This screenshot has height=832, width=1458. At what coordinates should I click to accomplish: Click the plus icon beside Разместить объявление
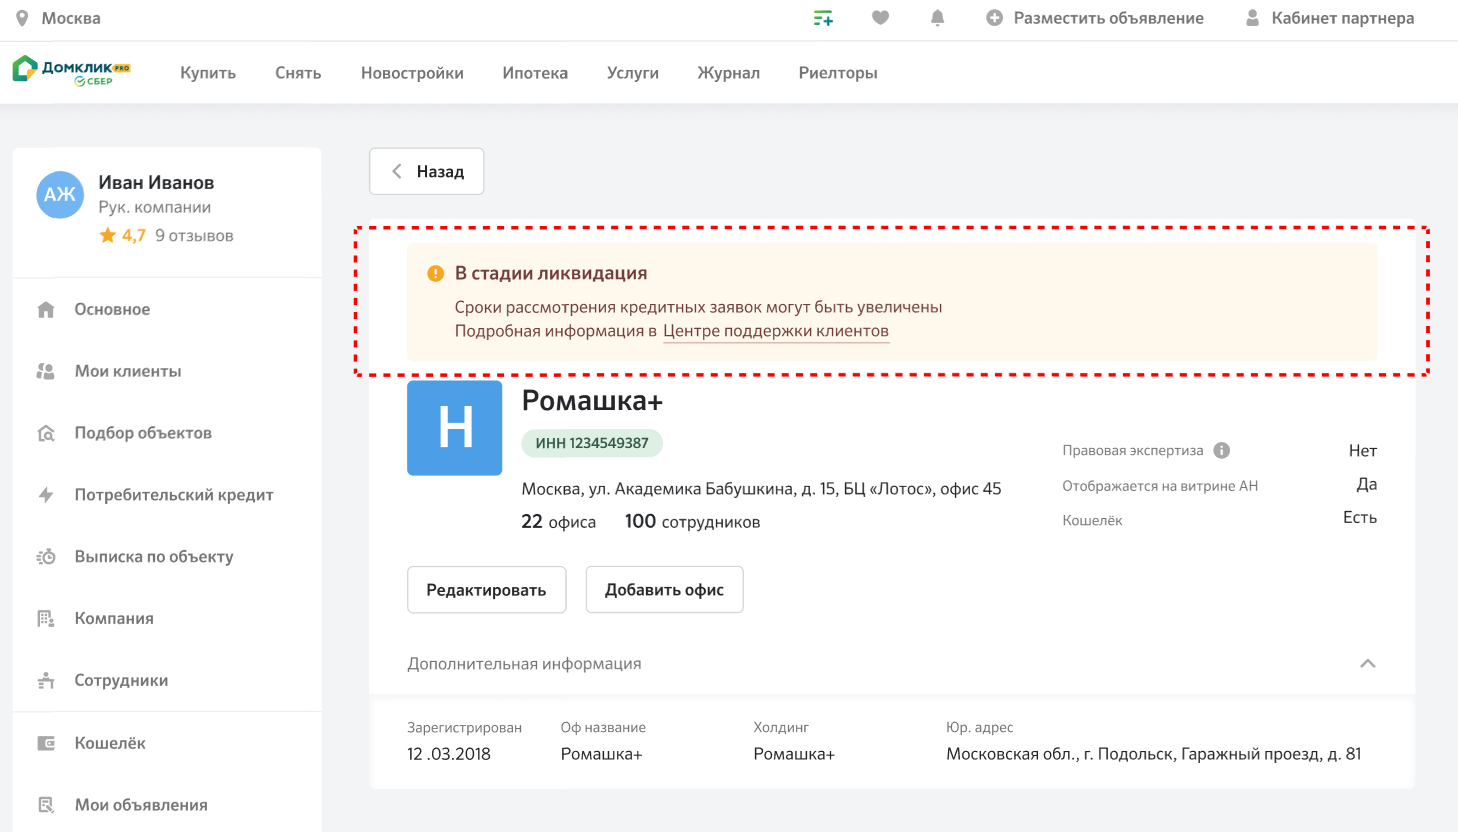coord(994,18)
